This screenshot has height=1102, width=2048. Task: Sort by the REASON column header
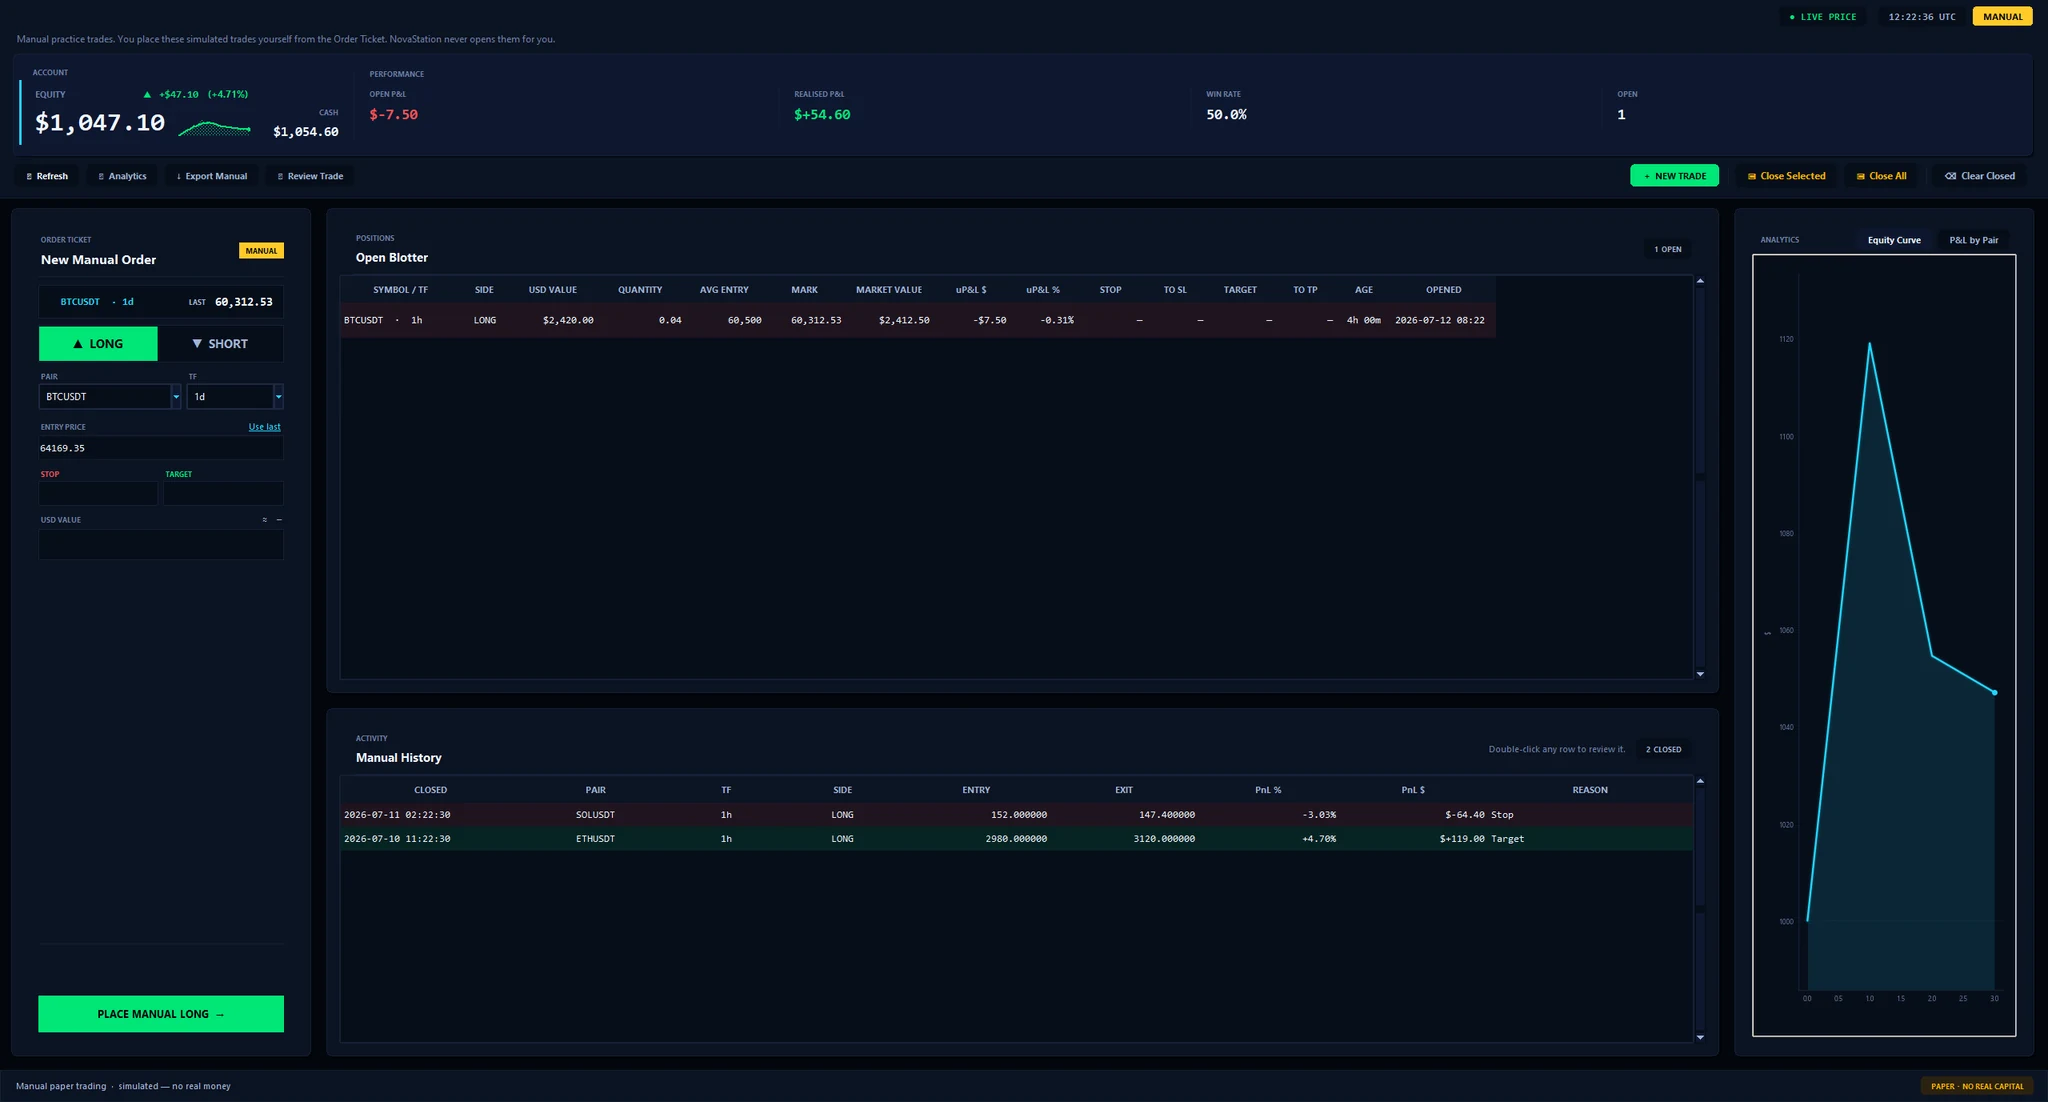coord(1590,790)
